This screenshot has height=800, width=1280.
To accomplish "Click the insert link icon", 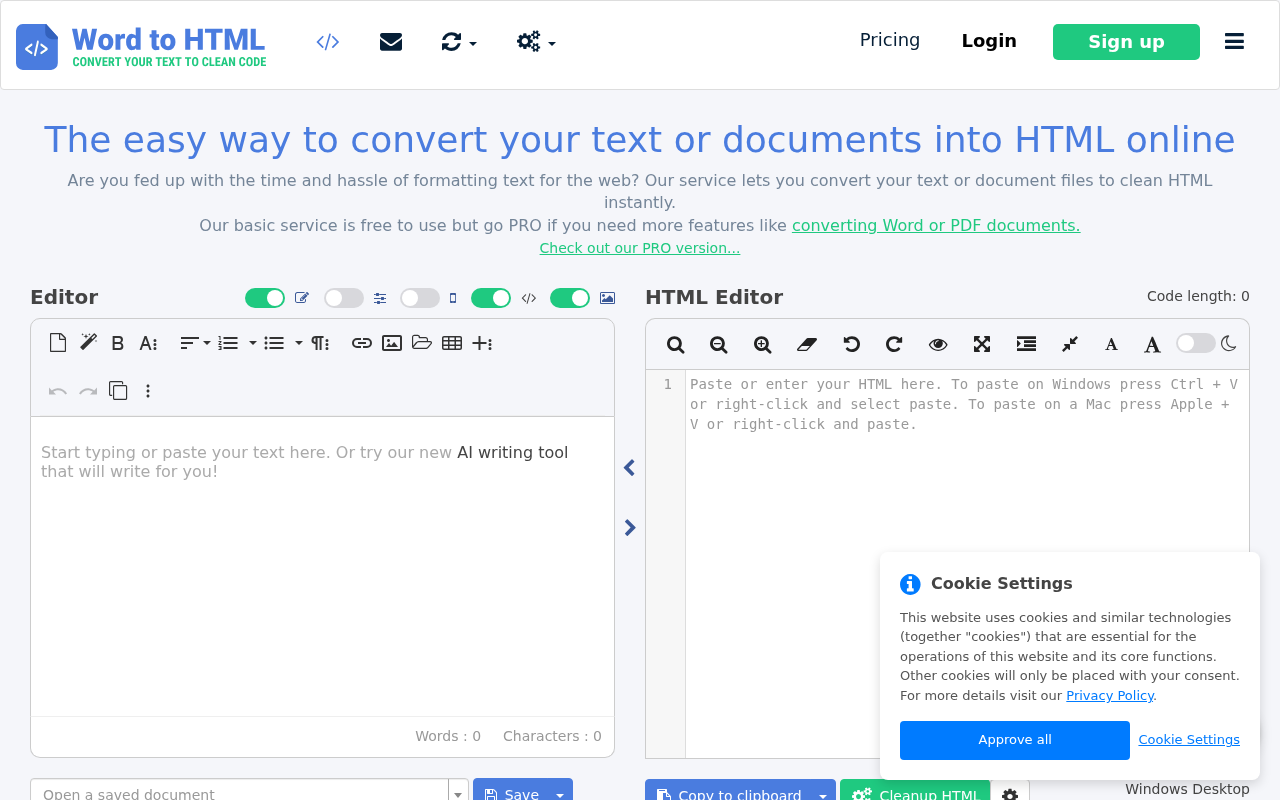I will (x=362, y=343).
